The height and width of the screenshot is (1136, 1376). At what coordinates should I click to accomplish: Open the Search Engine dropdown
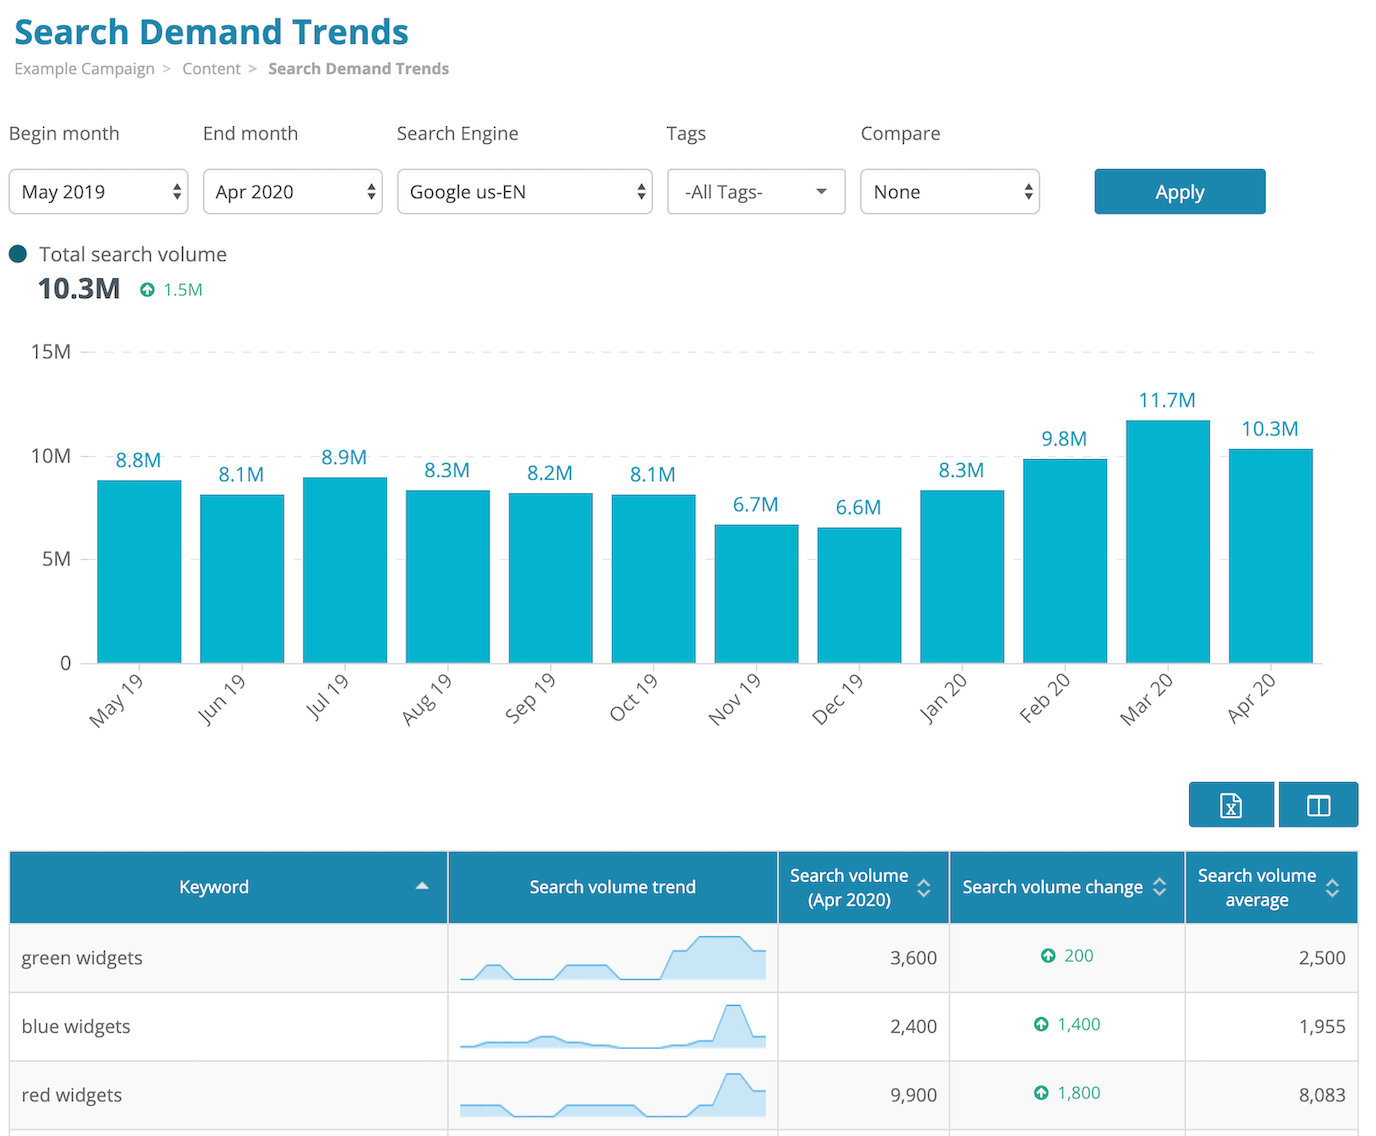point(524,191)
